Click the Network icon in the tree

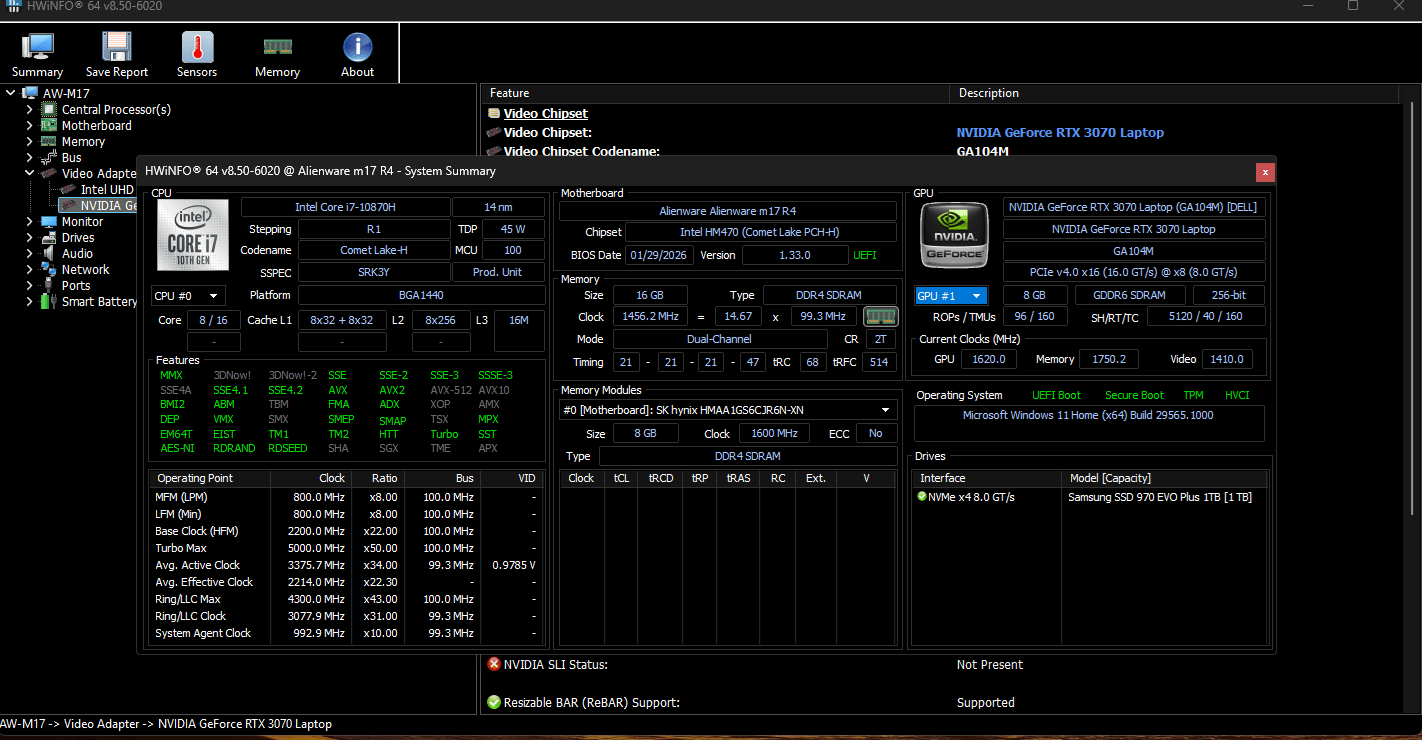coord(48,270)
